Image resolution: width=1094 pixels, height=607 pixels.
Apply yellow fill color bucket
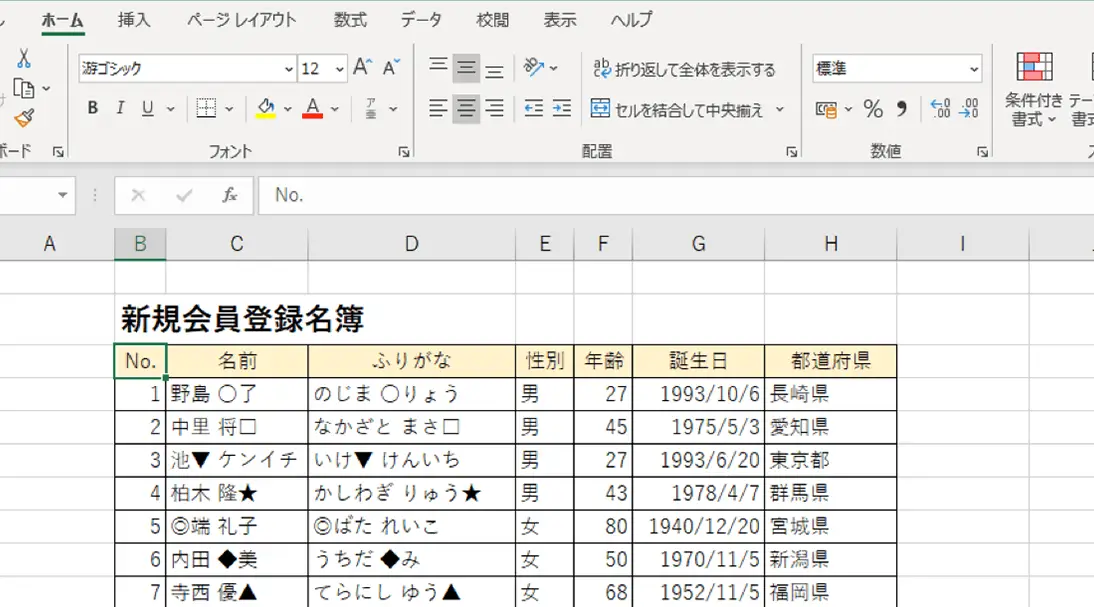[266, 108]
